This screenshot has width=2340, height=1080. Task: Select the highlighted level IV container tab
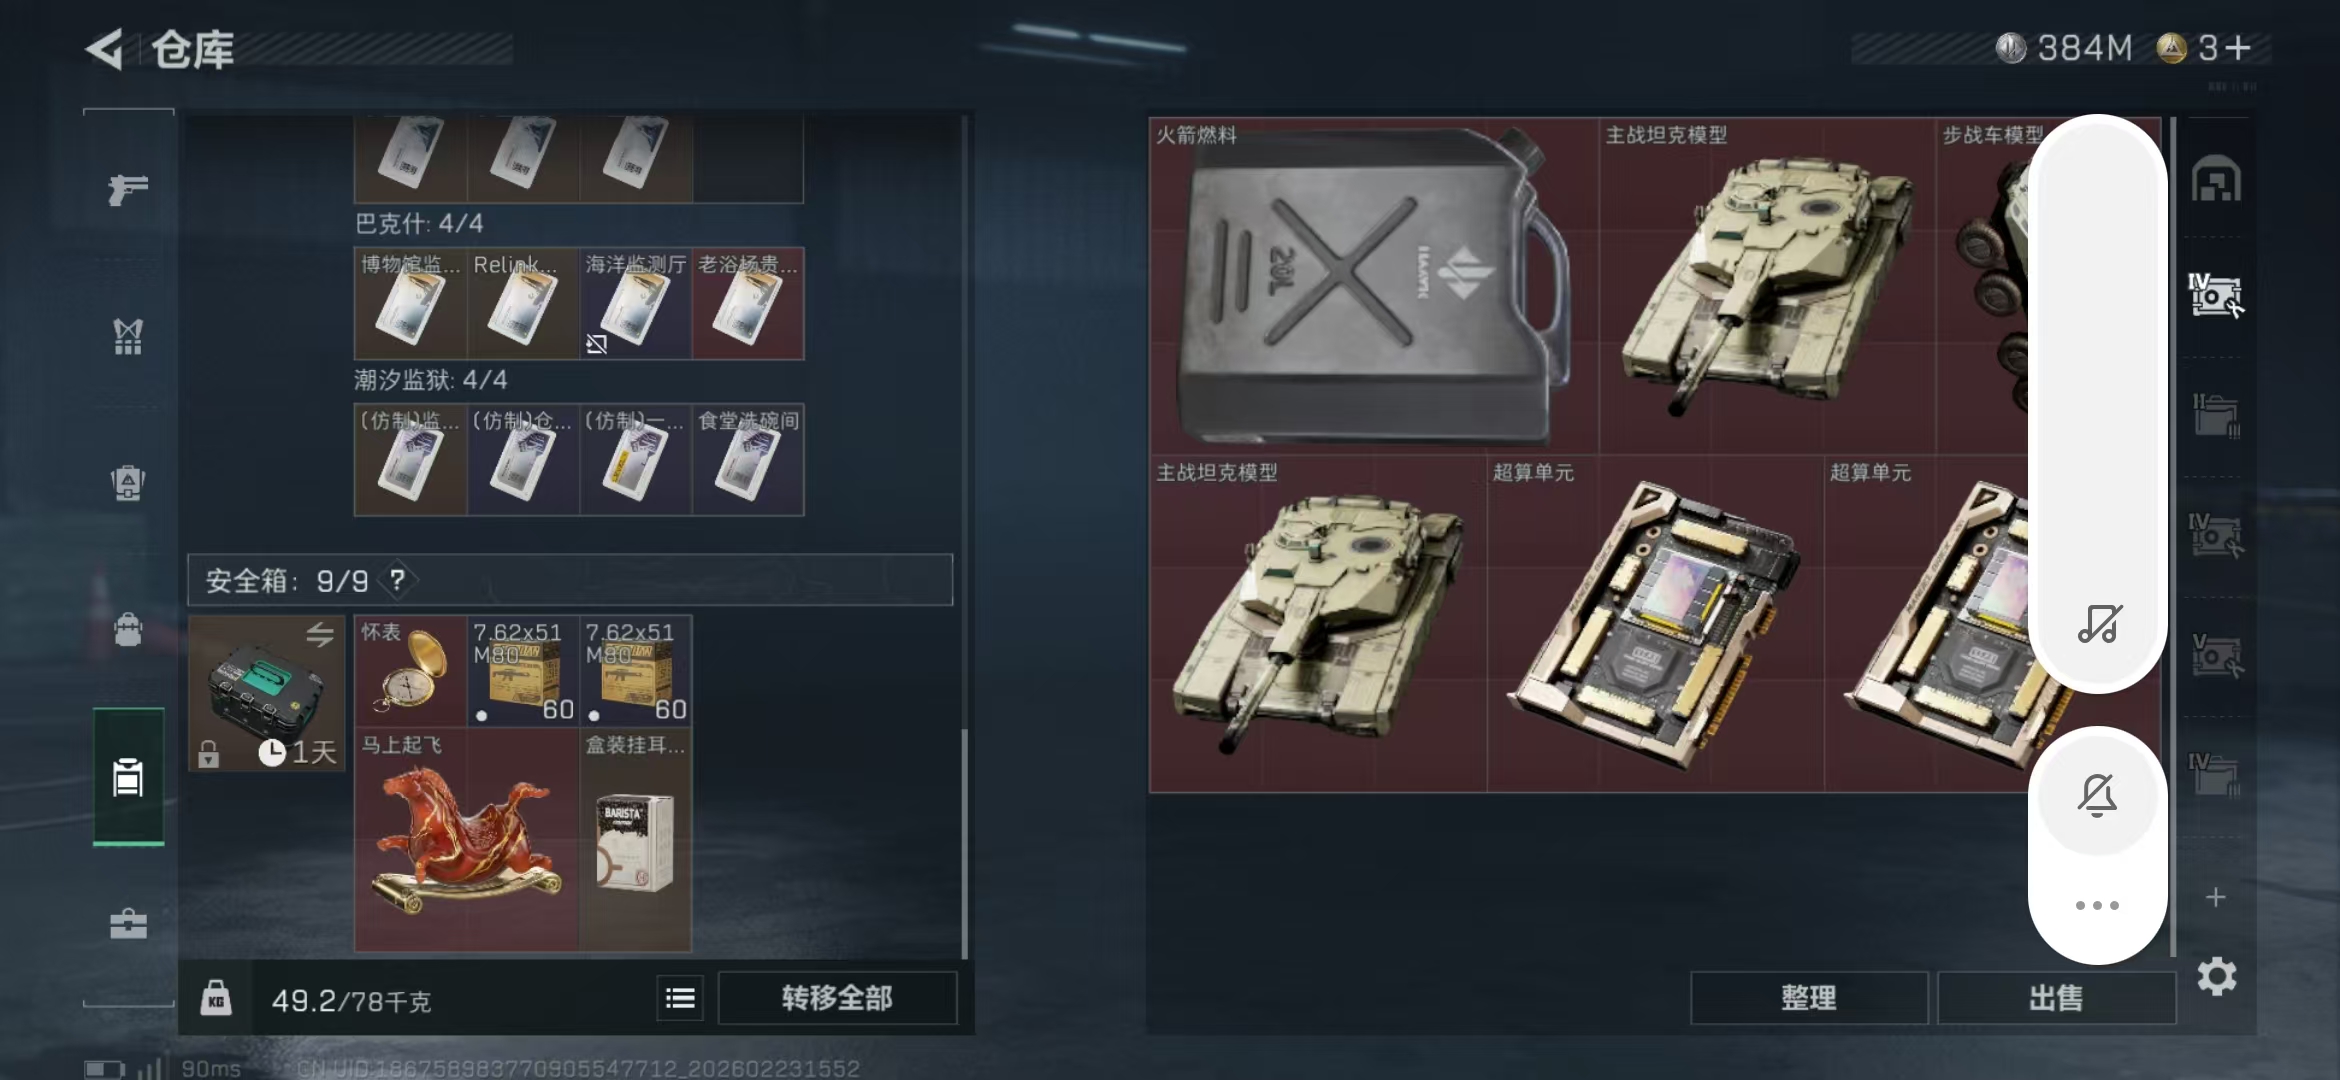(2216, 296)
